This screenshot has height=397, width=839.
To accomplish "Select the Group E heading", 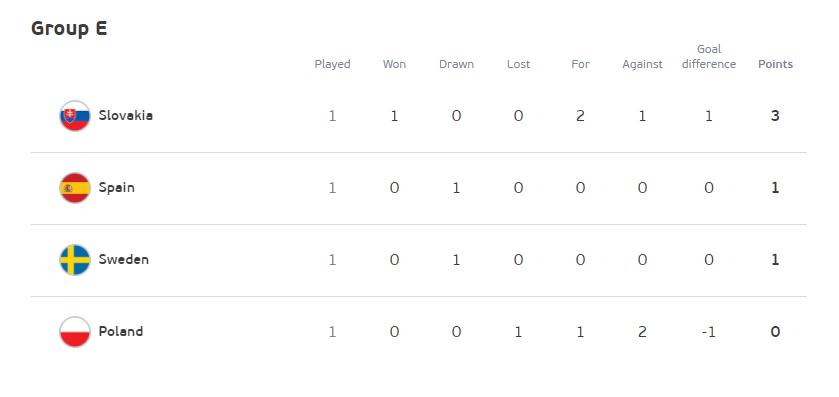I will pos(69,28).
